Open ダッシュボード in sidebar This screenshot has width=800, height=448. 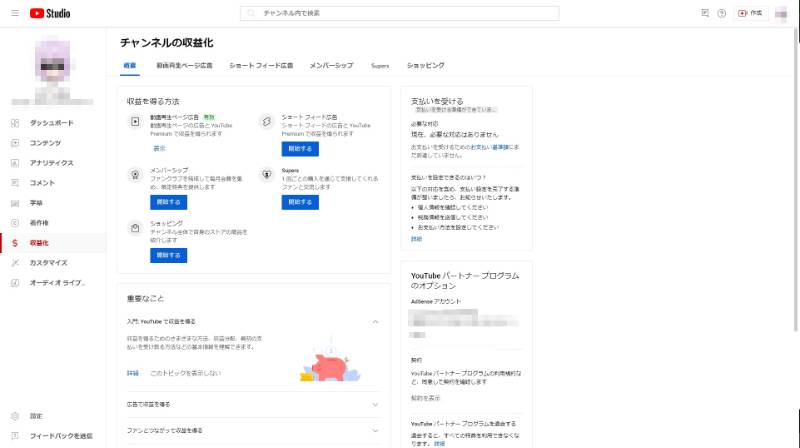coord(53,123)
